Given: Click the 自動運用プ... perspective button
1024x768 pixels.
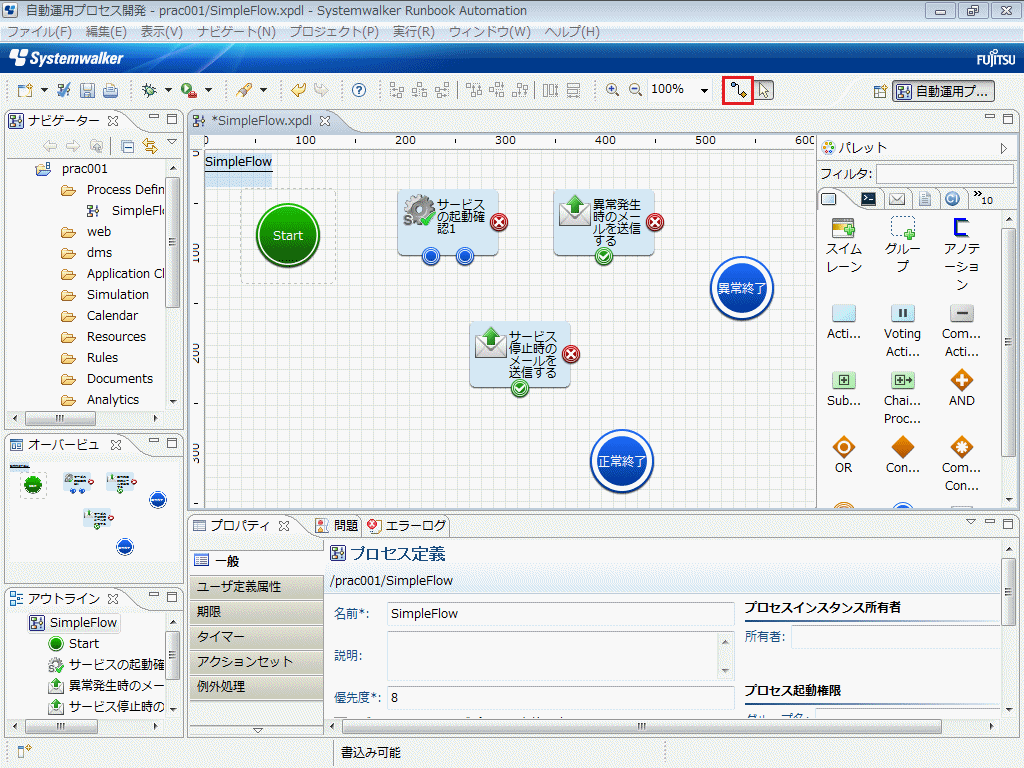Looking at the screenshot, I should pos(944,91).
